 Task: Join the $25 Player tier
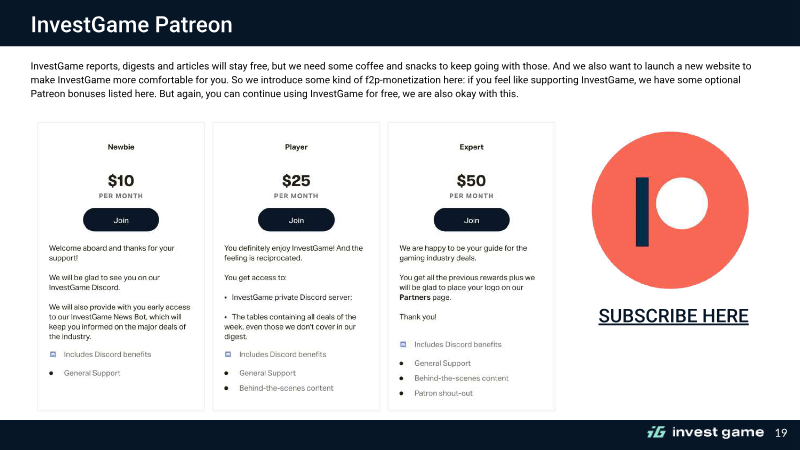point(296,220)
